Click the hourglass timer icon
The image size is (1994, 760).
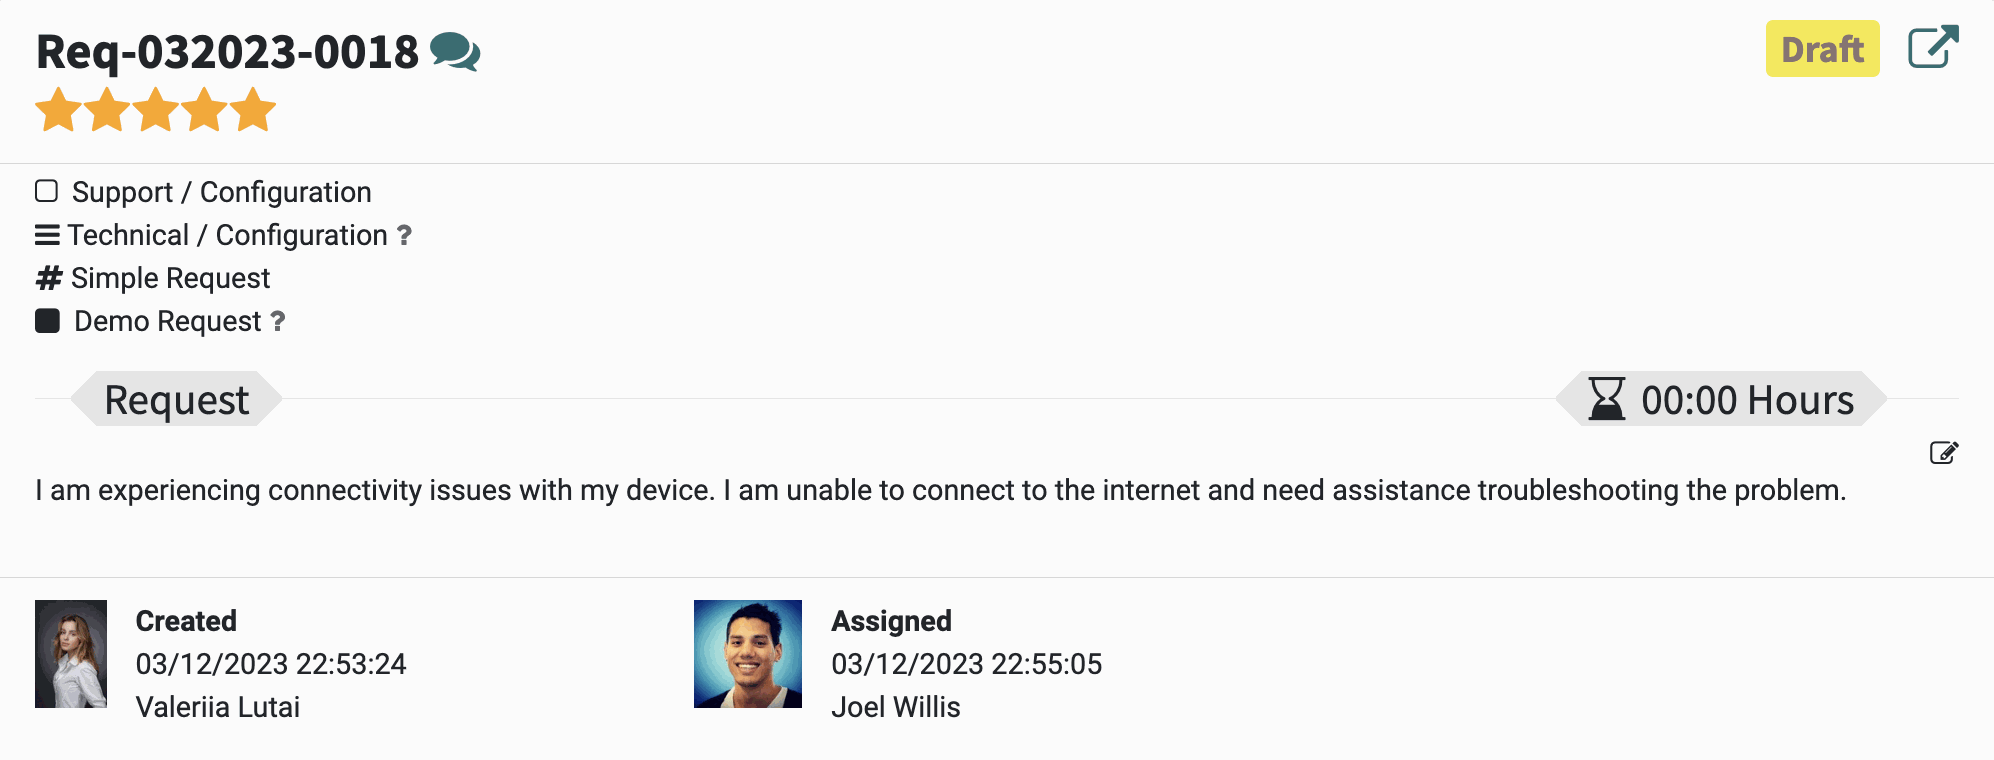coord(1607,399)
